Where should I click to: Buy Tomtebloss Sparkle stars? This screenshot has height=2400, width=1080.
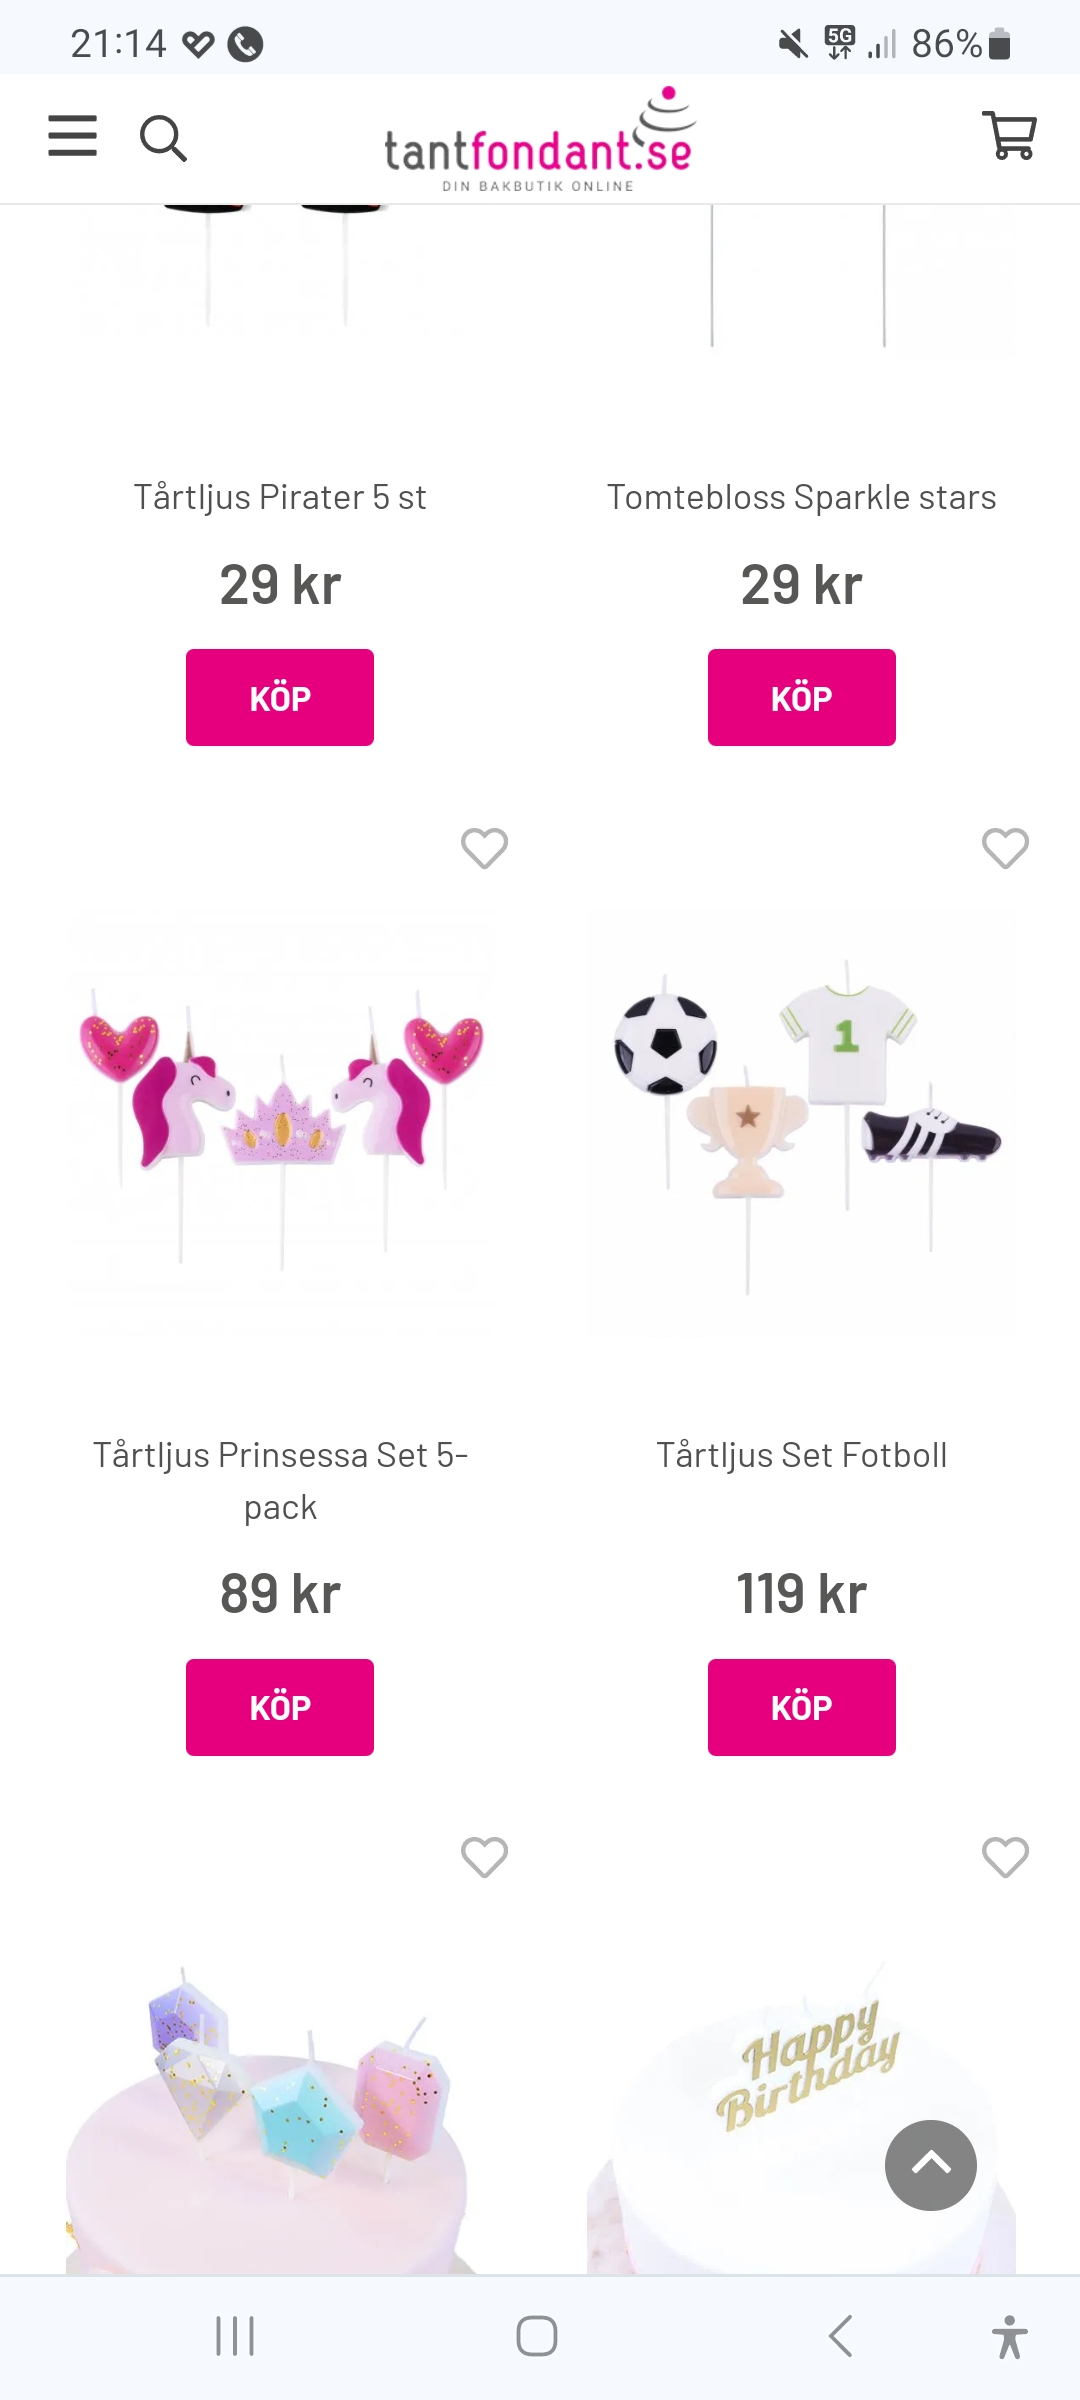coord(801,698)
